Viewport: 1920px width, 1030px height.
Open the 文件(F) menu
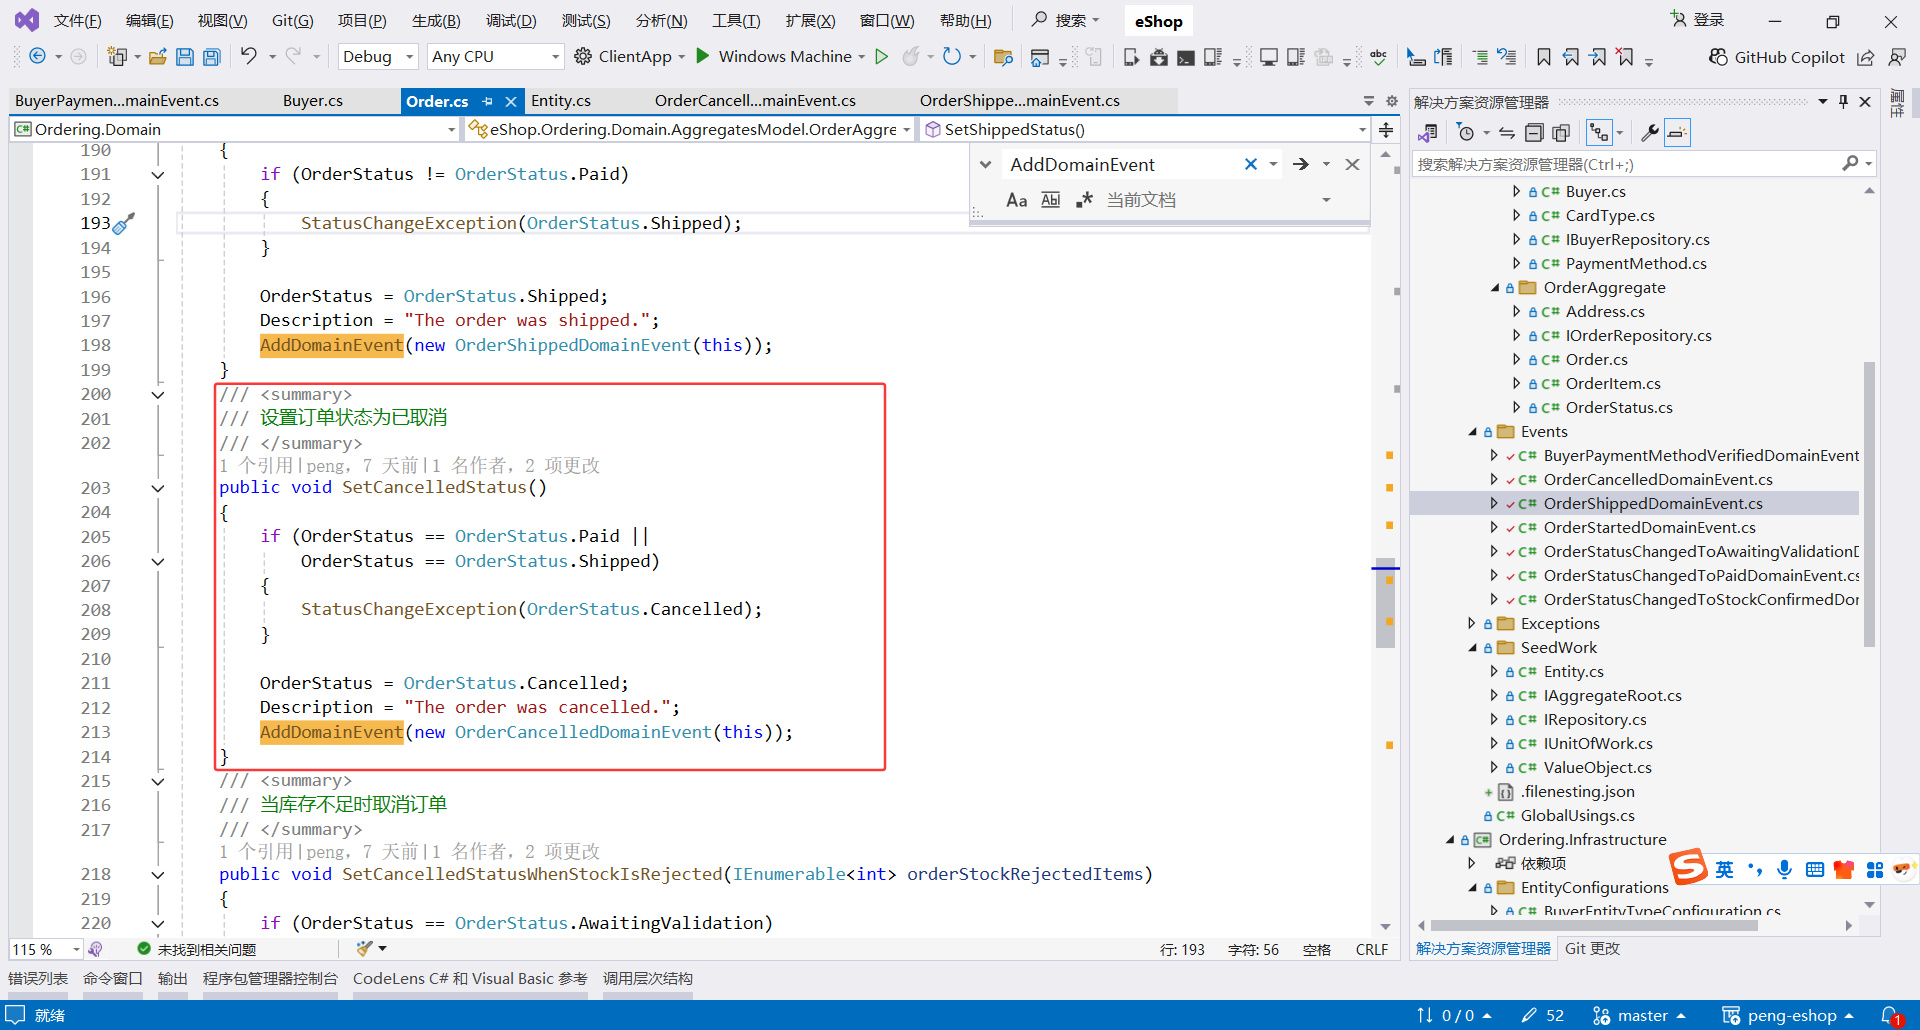(x=77, y=21)
